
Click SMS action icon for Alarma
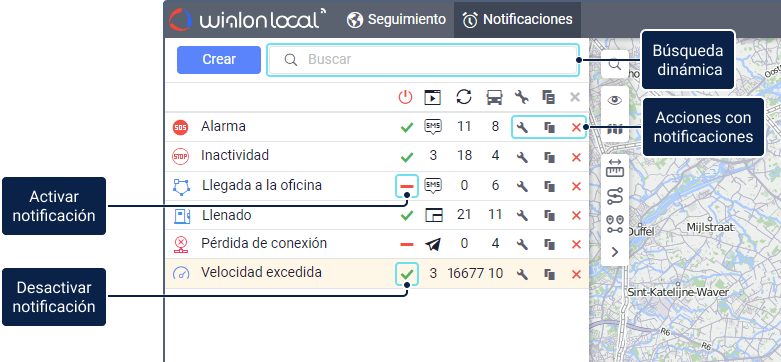[433, 127]
